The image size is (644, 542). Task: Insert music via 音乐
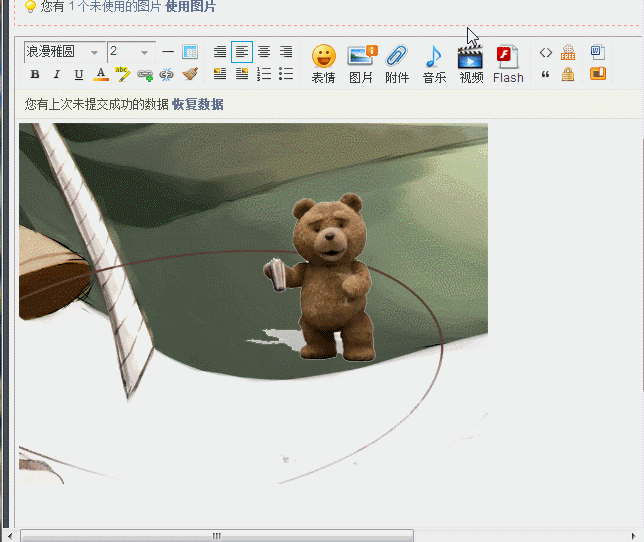[434, 64]
